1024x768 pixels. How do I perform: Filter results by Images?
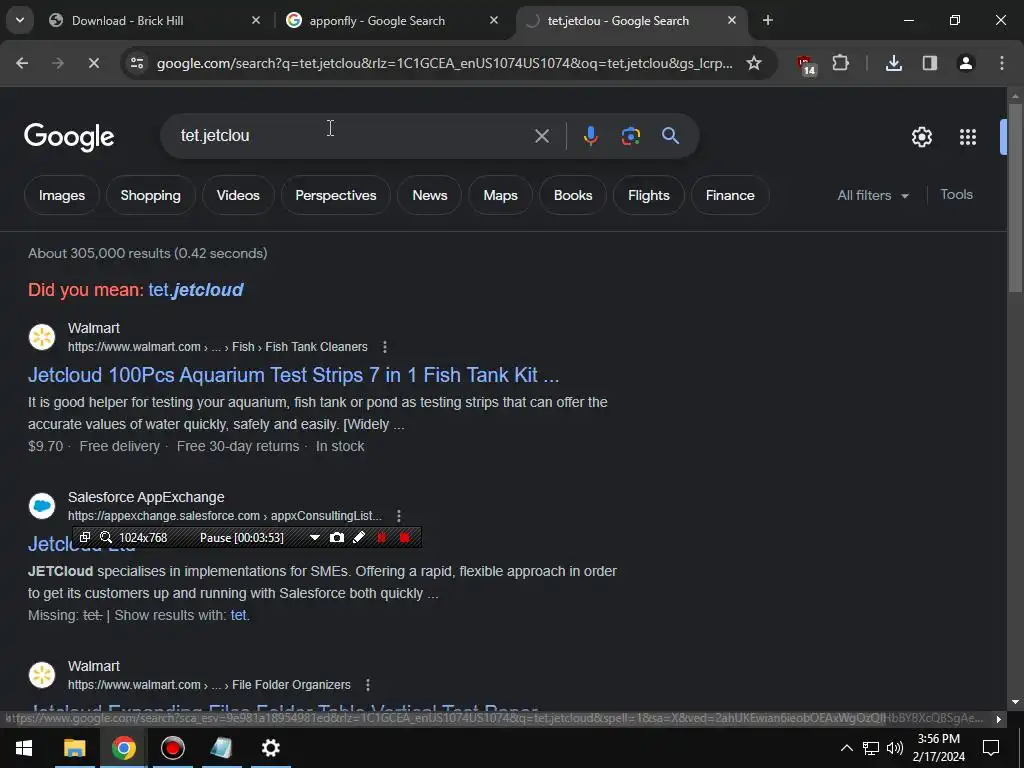coord(62,195)
